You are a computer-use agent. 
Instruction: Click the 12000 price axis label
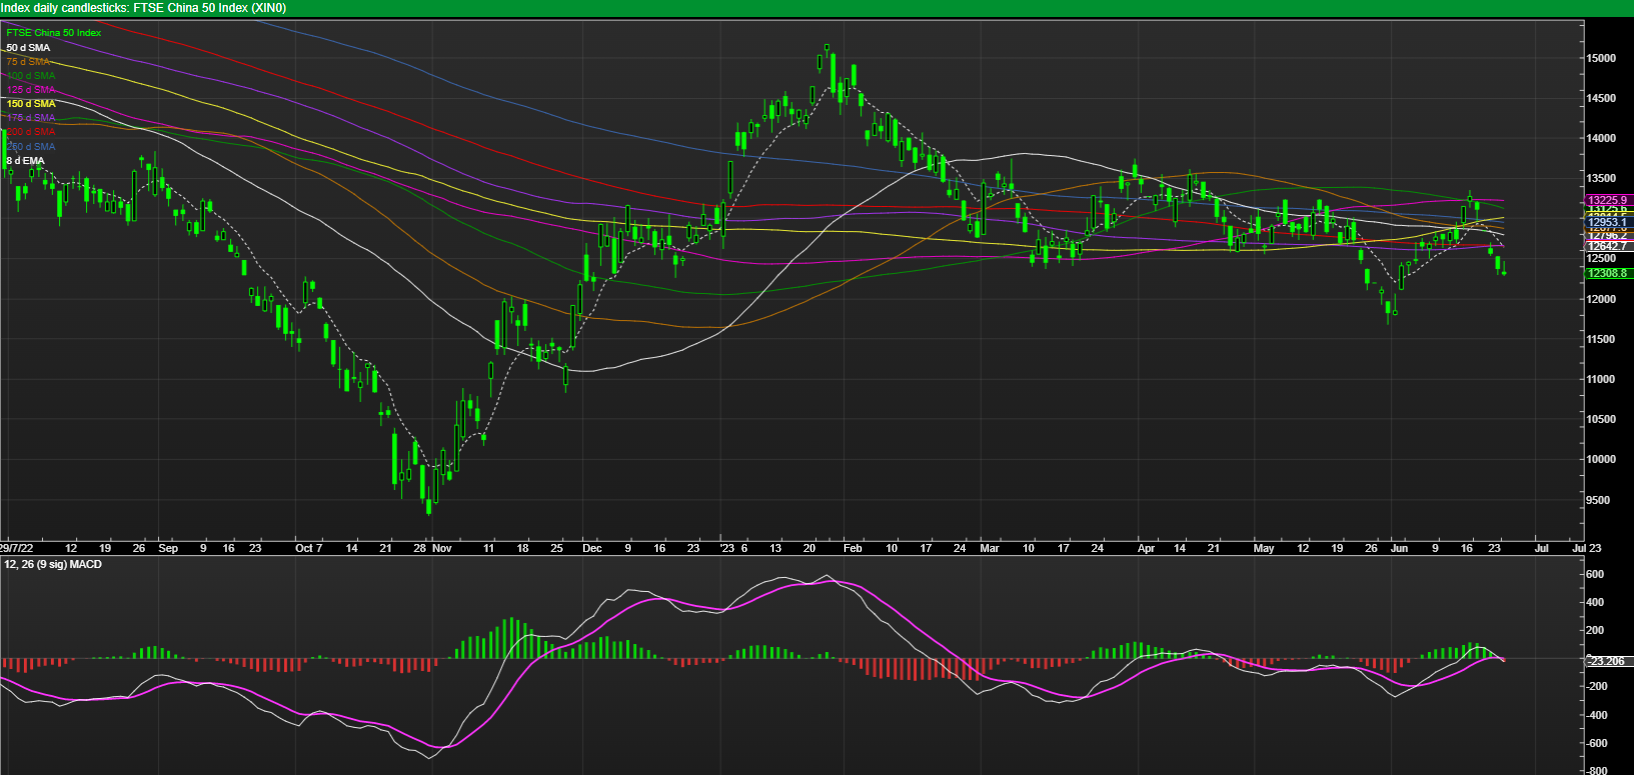coord(1601,300)
